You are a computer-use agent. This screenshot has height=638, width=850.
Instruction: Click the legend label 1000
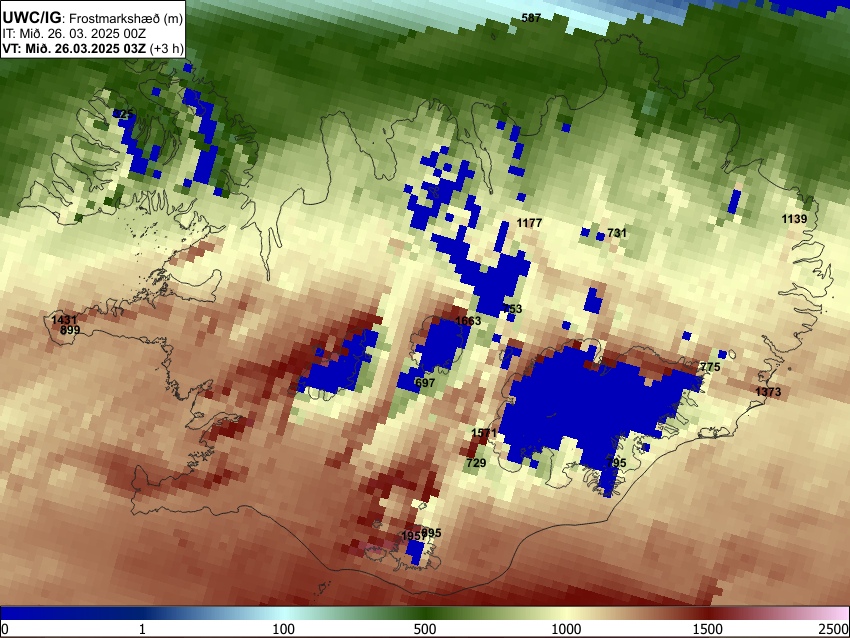coord(566,629)
